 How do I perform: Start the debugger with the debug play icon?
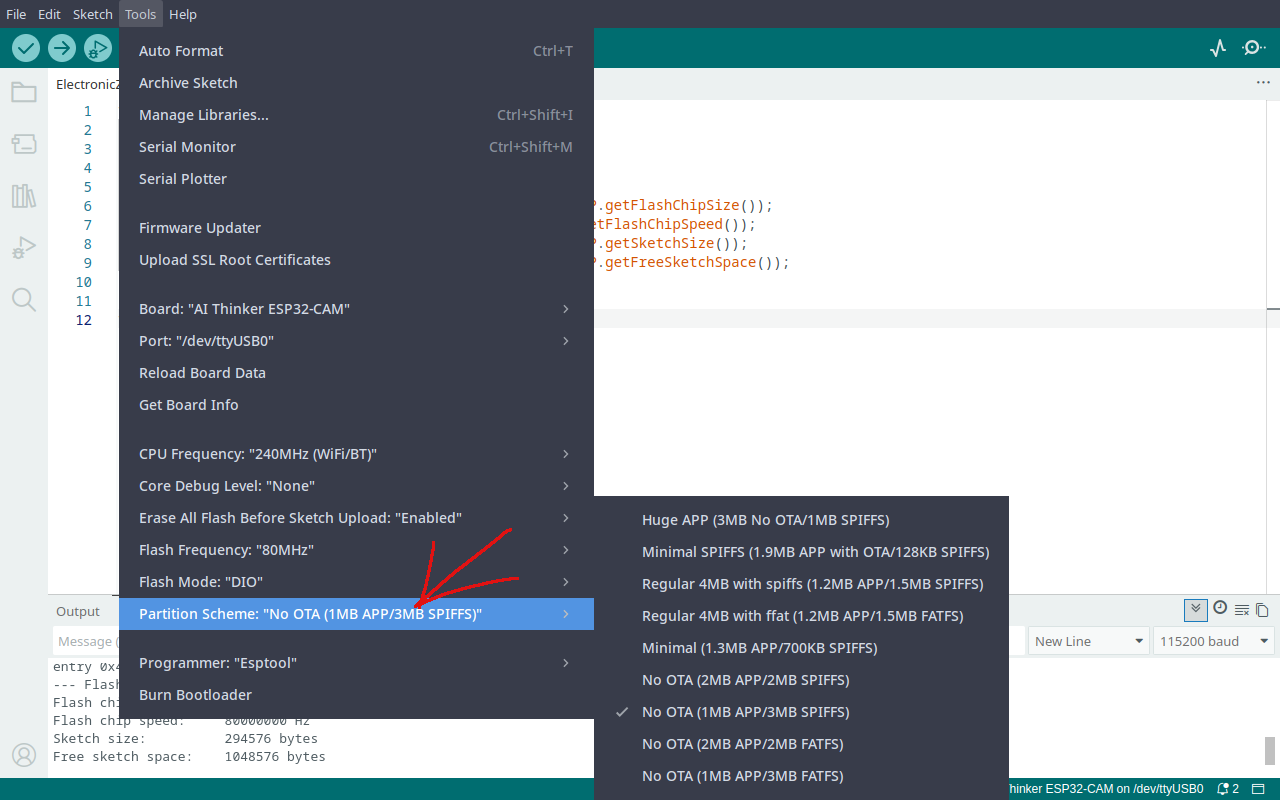point(98,47)
